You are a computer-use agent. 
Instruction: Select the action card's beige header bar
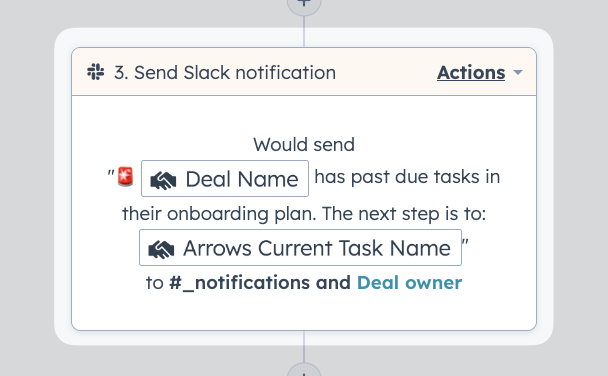coord(304,72)
